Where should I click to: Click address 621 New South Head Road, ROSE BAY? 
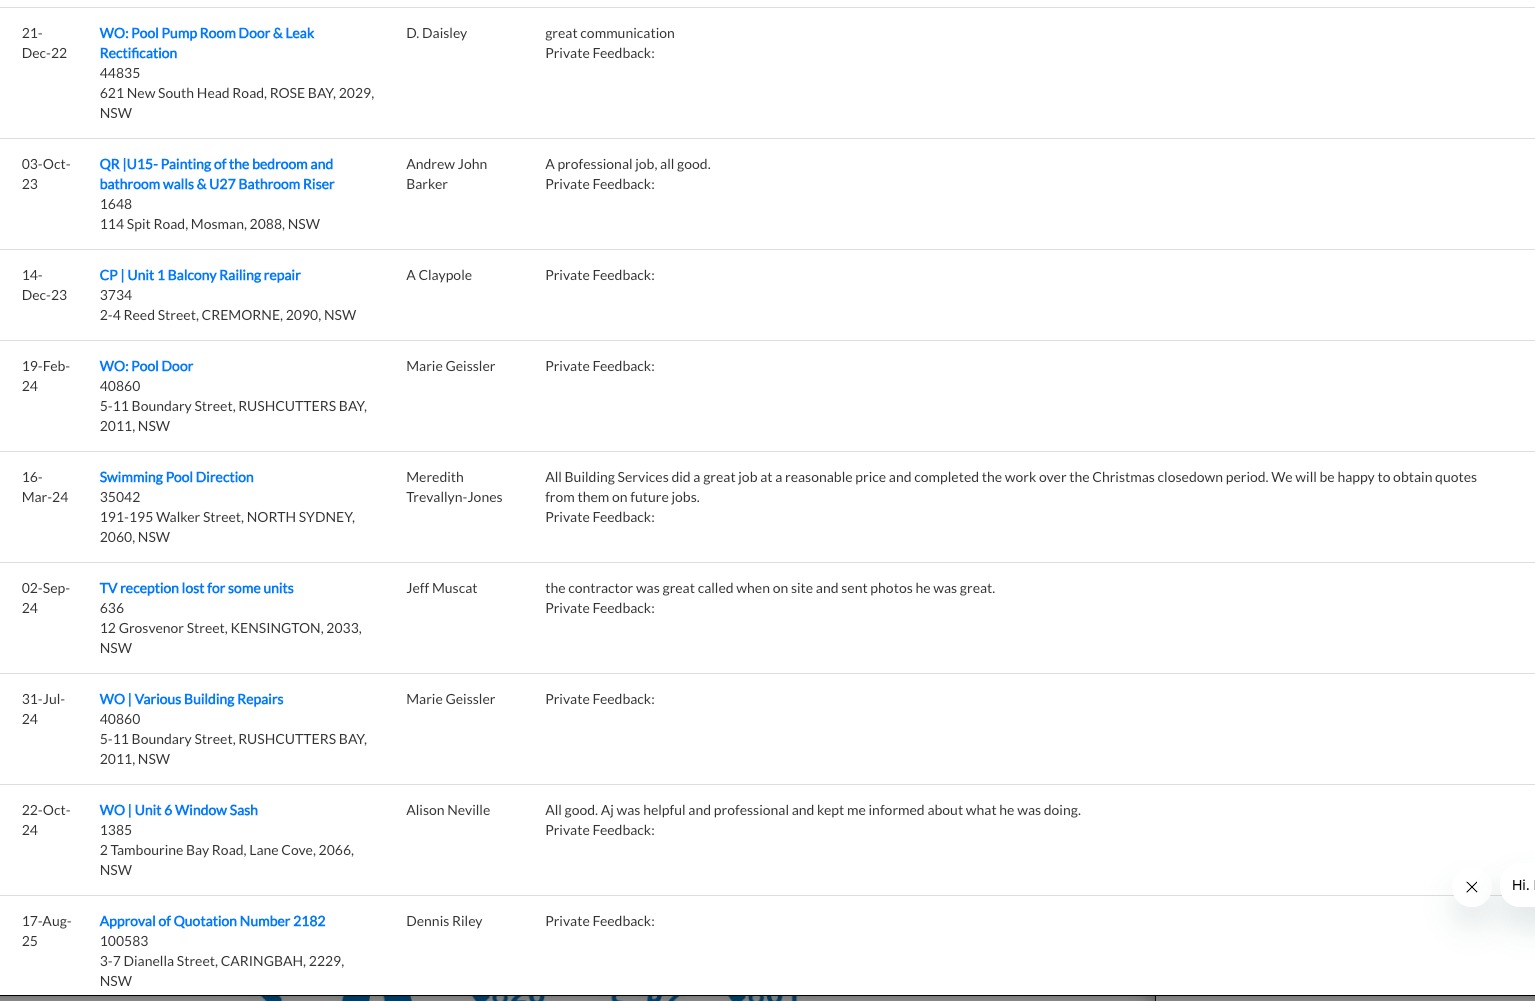(237, 103)
